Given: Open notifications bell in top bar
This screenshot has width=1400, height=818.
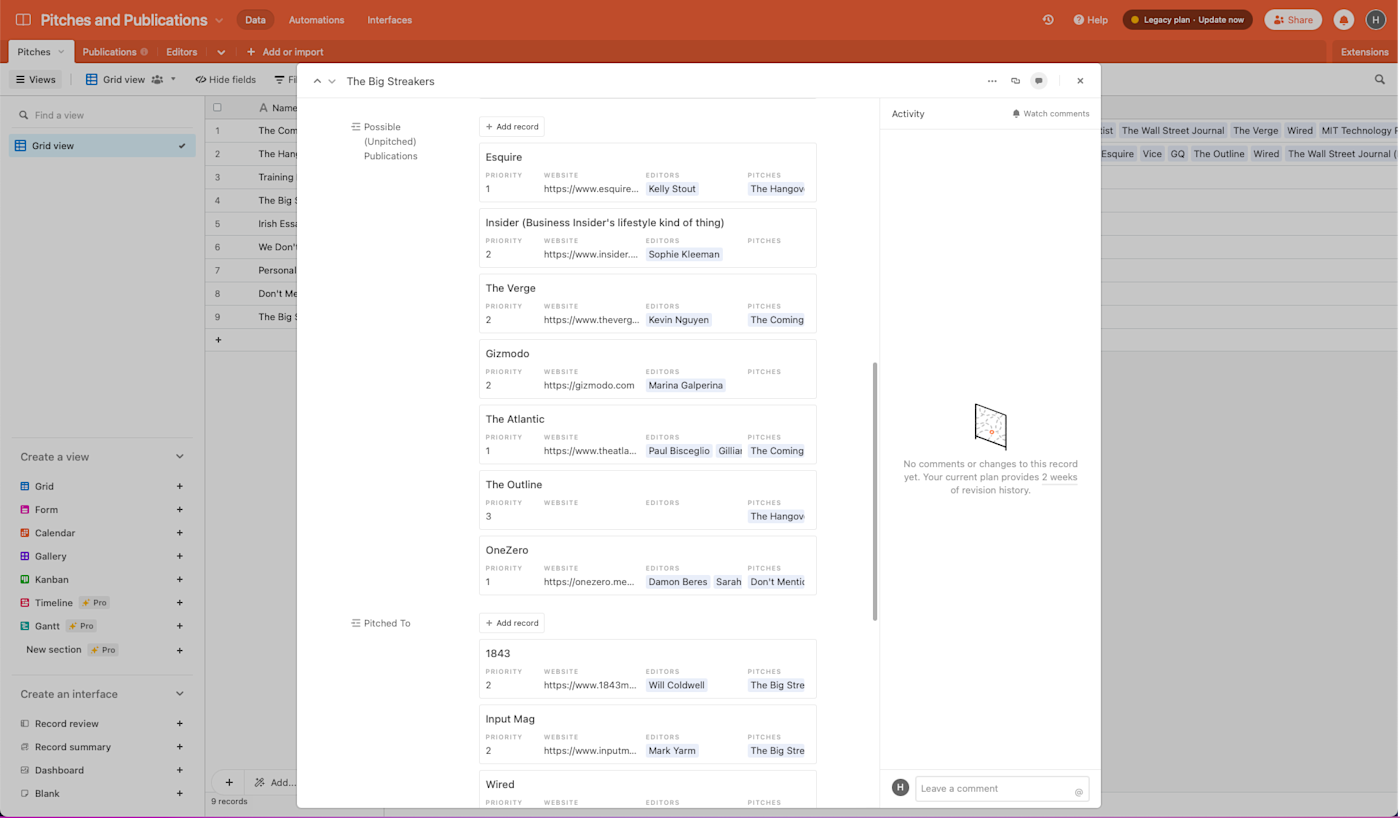Looking at the screenshot, I should [1344, 20].
